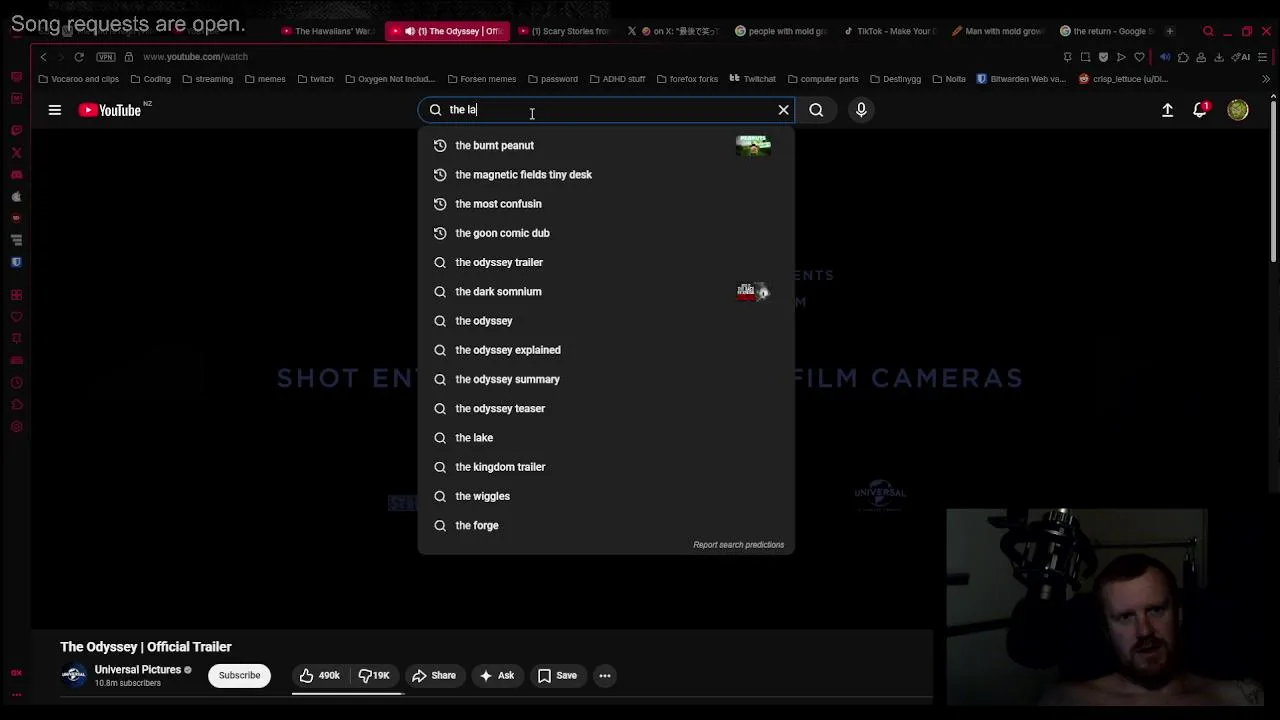Select suggestion 'the kingdom trailer'
The width and height of the screenshot is (1280, 720).
tap(606, 467)
